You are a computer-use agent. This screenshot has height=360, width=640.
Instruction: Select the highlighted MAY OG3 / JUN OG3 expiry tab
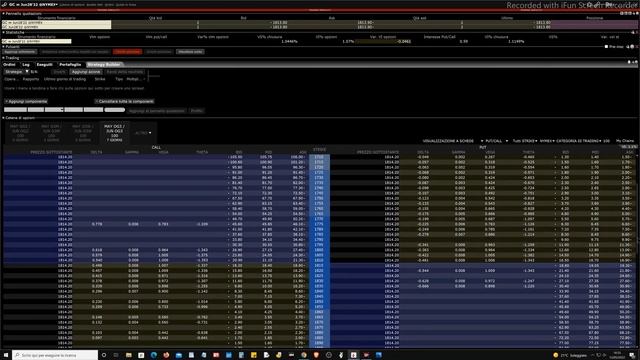[114, 133]
